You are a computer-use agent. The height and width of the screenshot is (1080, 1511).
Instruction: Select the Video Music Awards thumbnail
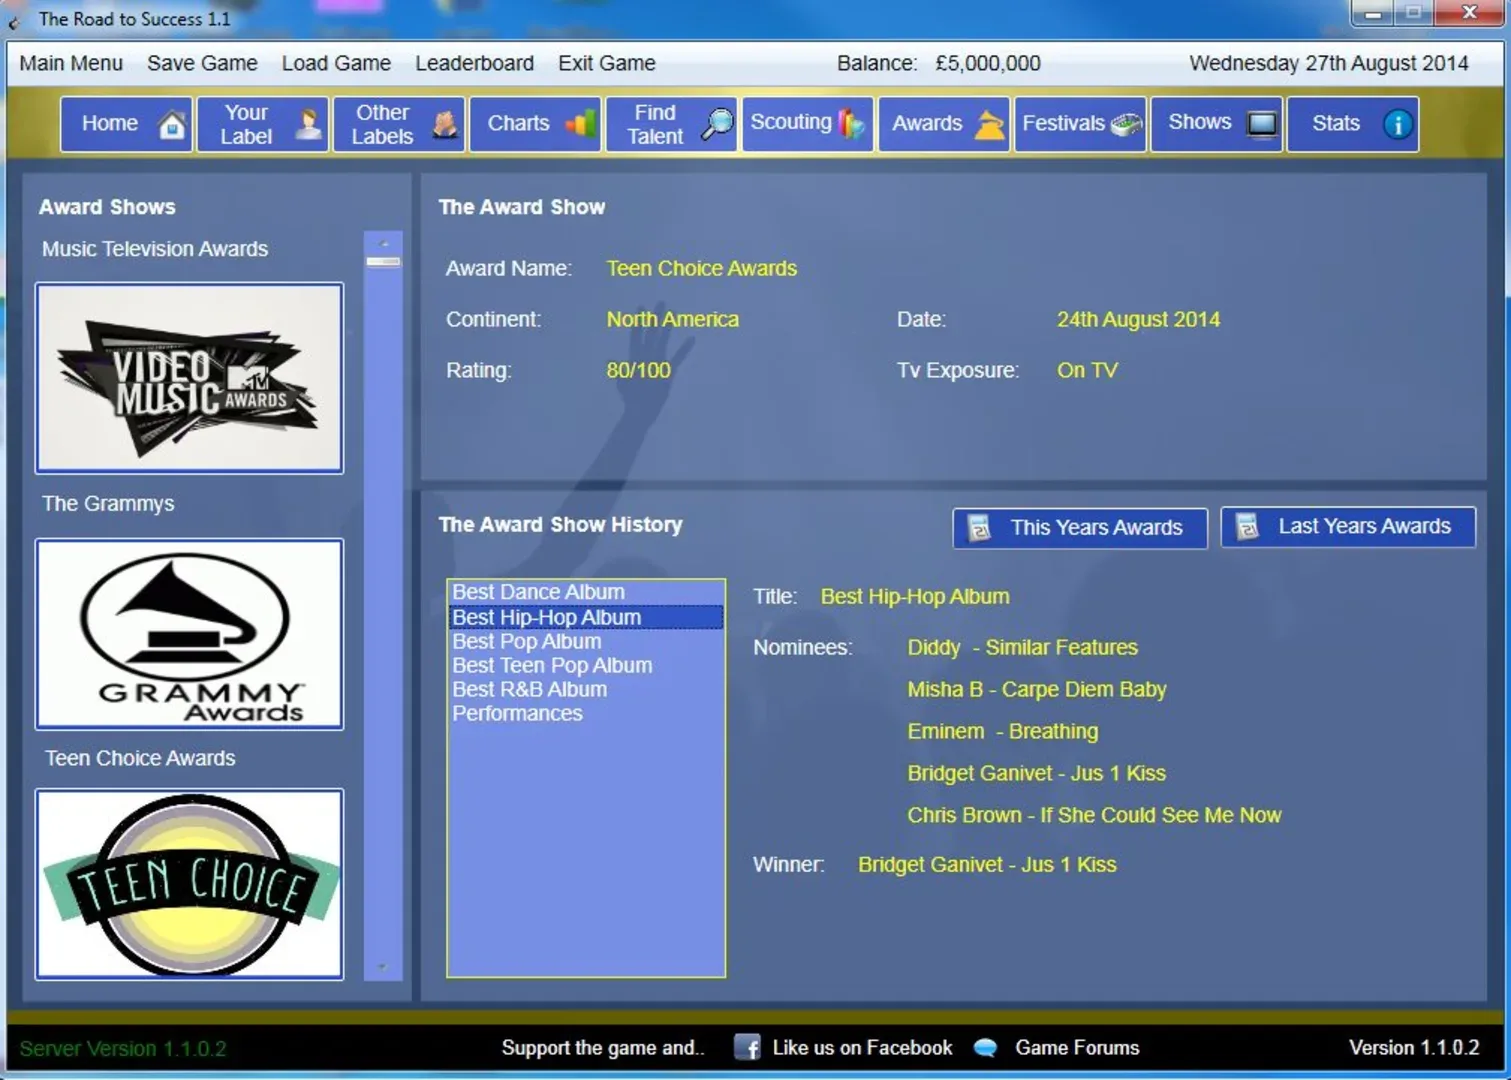point(189,378)
